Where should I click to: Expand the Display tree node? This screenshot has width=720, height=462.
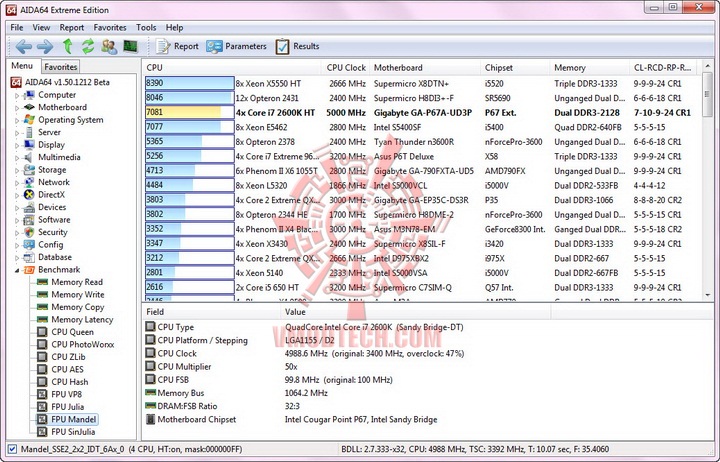pyautogui.click(x=17, y=145)
